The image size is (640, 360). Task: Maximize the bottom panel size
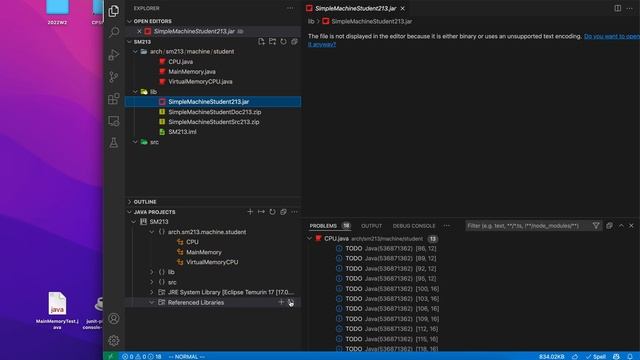pos(621,225)
